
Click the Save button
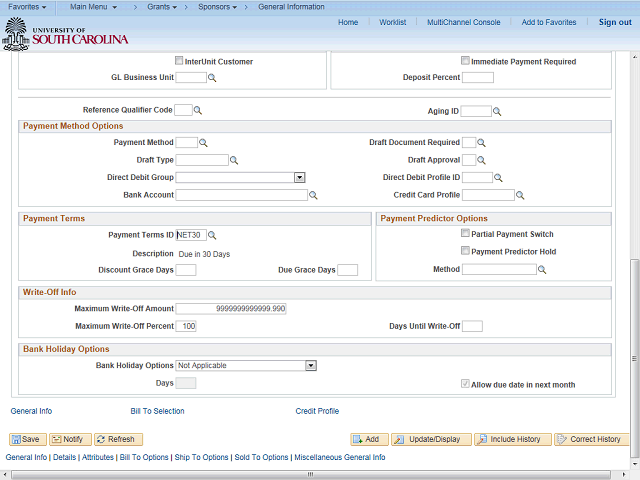tap(27, 439)
